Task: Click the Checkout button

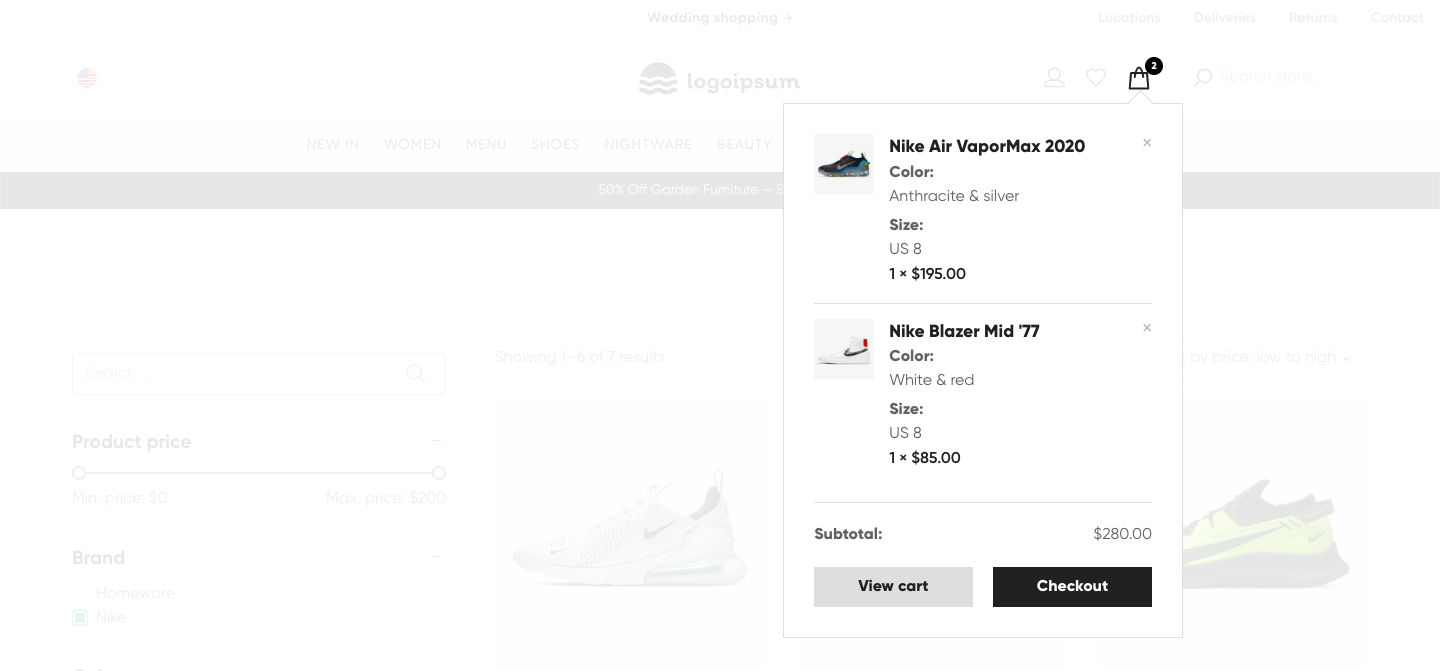Action: [x=1072, y=587]
